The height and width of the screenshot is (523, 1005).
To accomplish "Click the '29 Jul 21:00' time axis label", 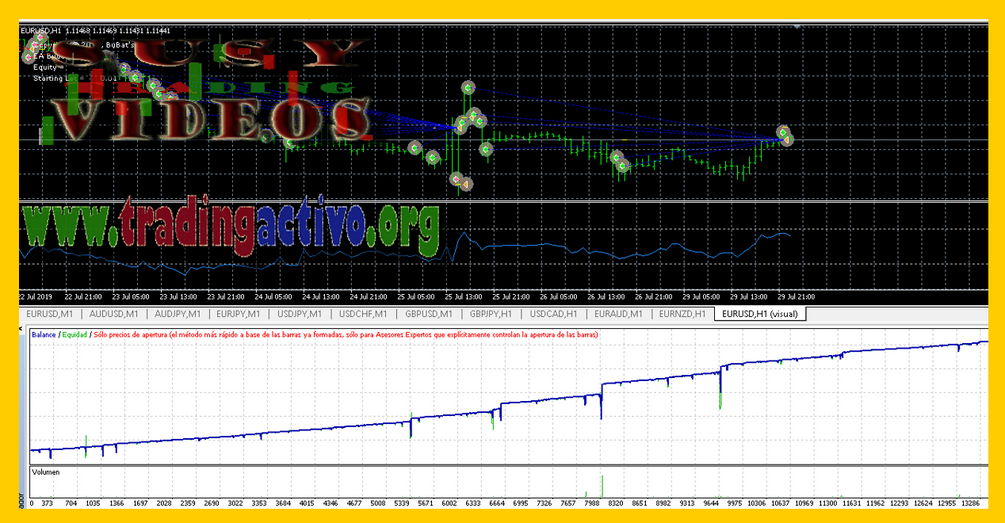I will pyautogui.click(x=796, y=297).
